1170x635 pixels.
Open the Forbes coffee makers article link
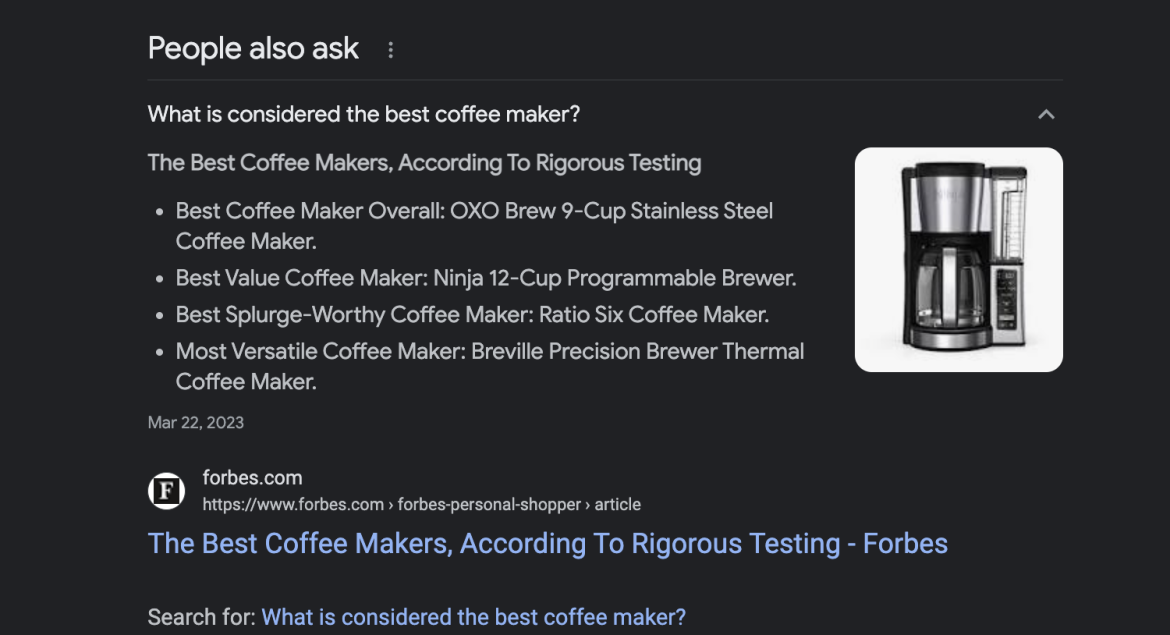[547, 543]
